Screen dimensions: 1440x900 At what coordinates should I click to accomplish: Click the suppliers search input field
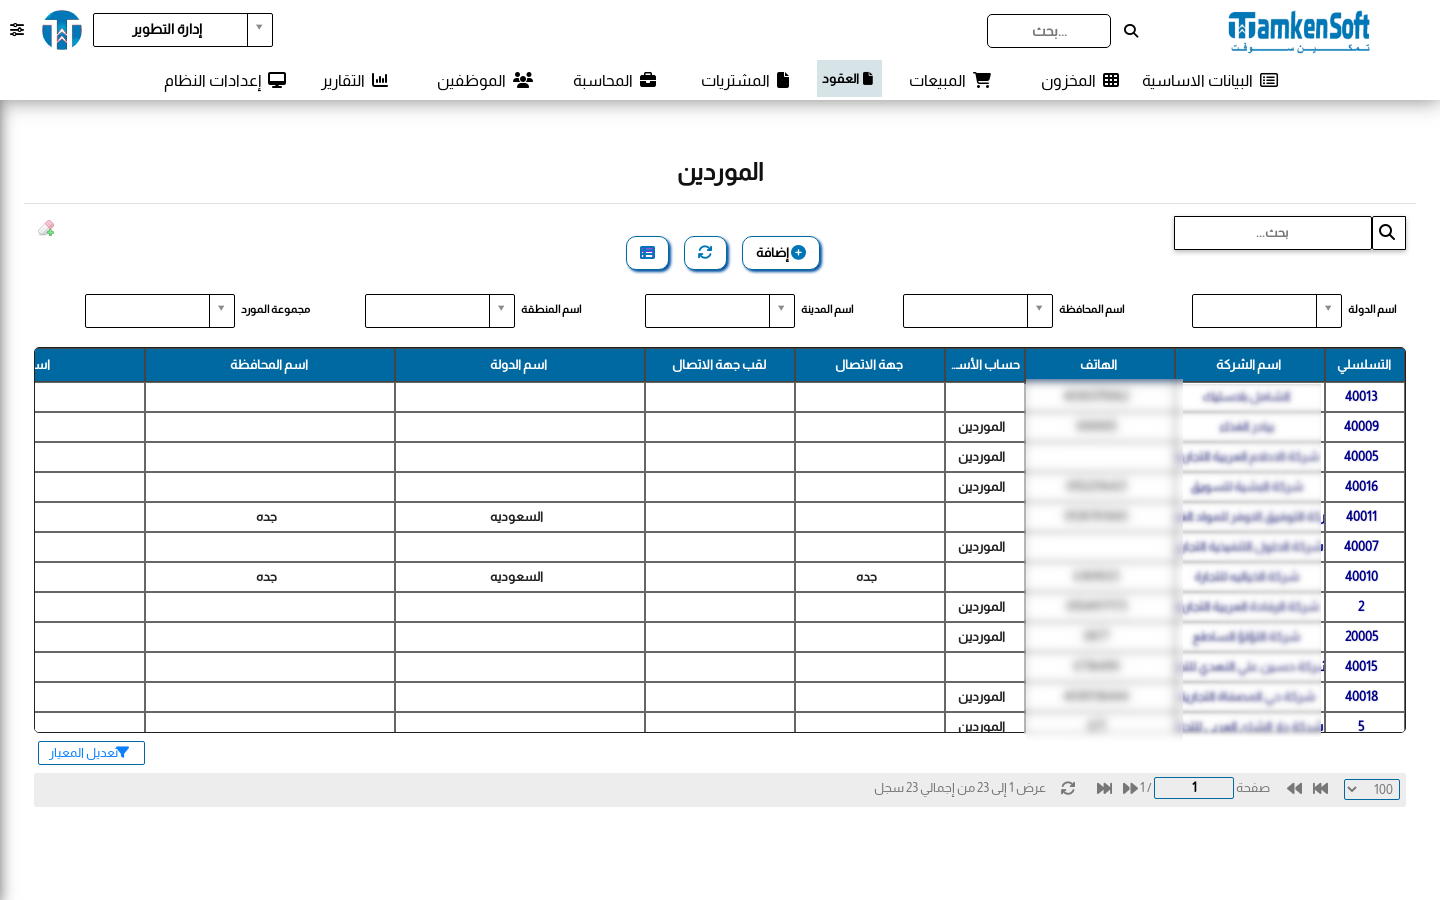pyautogui.click(x=1272, y=233)
